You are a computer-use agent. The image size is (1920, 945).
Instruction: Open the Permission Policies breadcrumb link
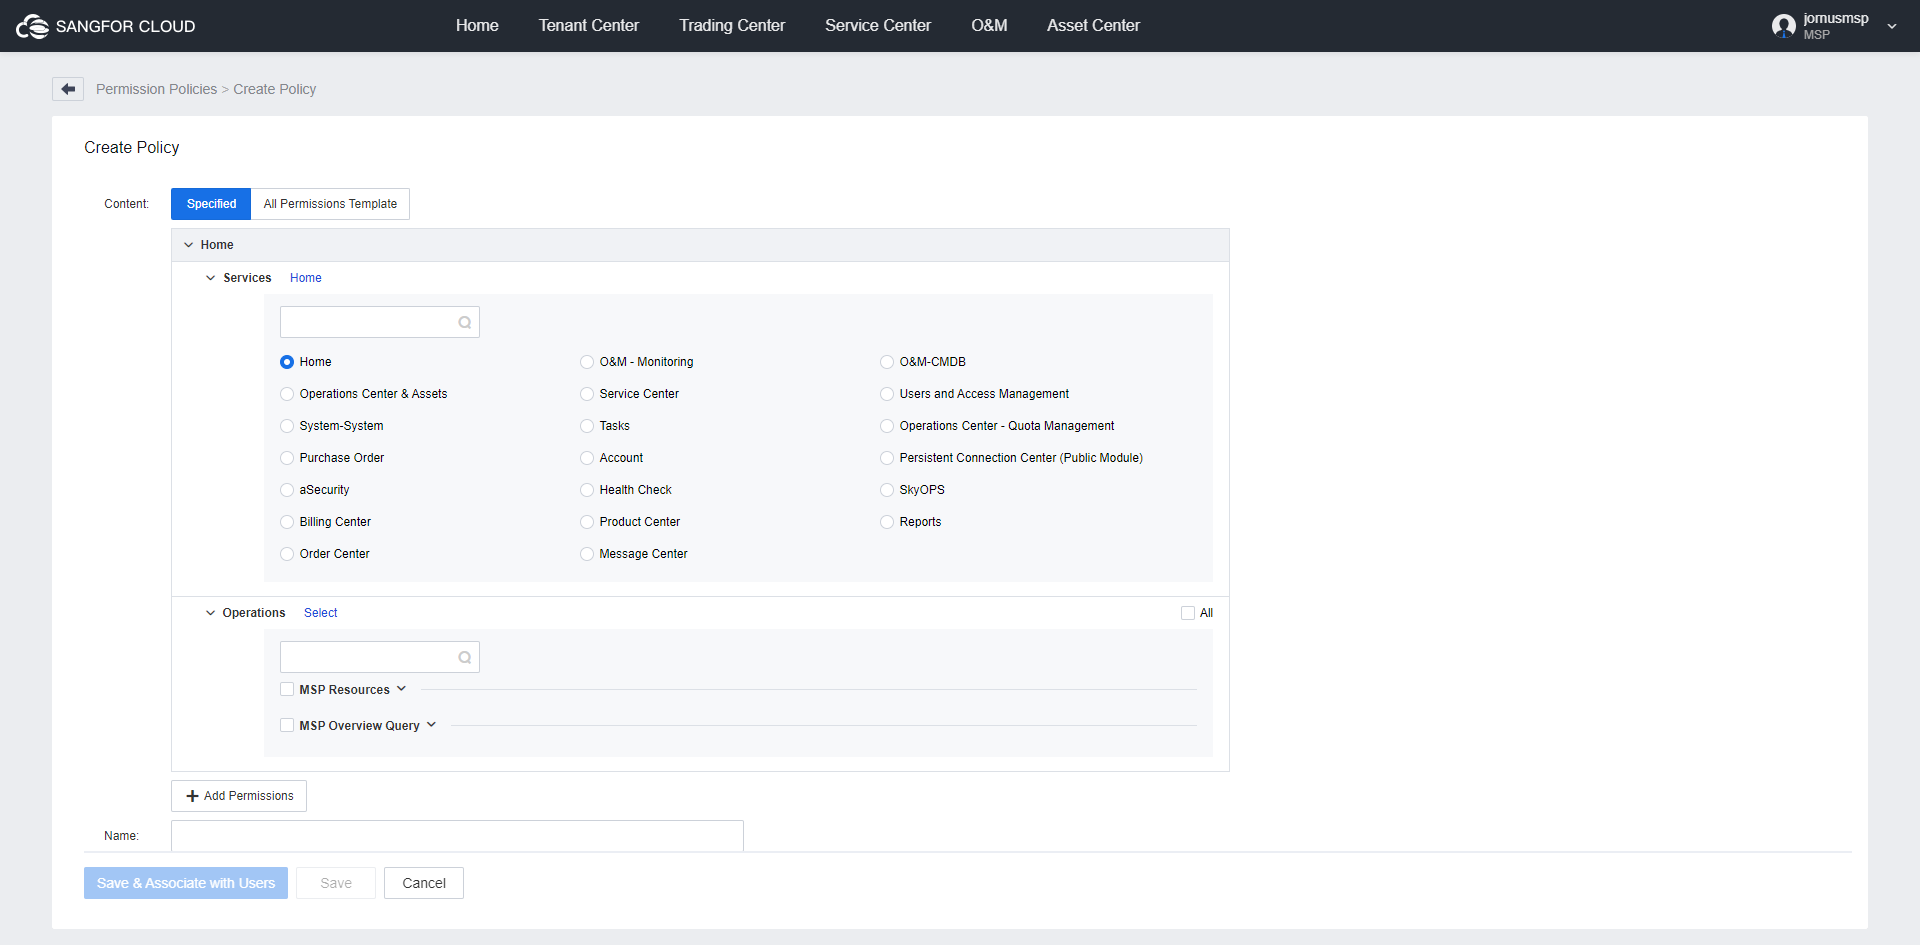[156, 89]
